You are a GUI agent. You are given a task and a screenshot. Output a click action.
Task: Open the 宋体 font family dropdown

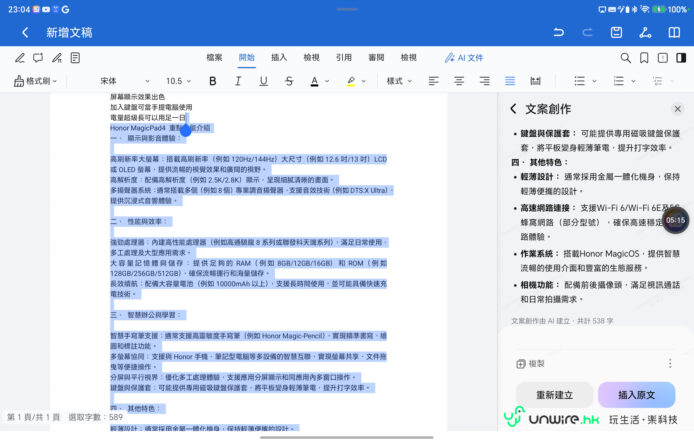click(125, 81)
